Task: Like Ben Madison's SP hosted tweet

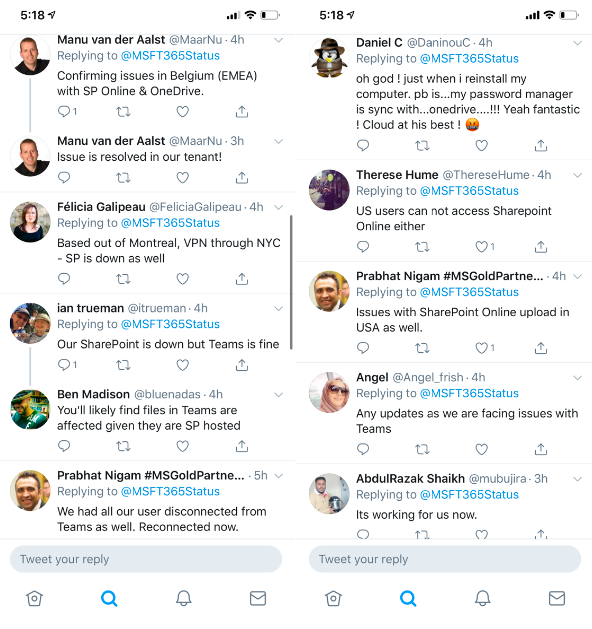Action: point(182,446)
